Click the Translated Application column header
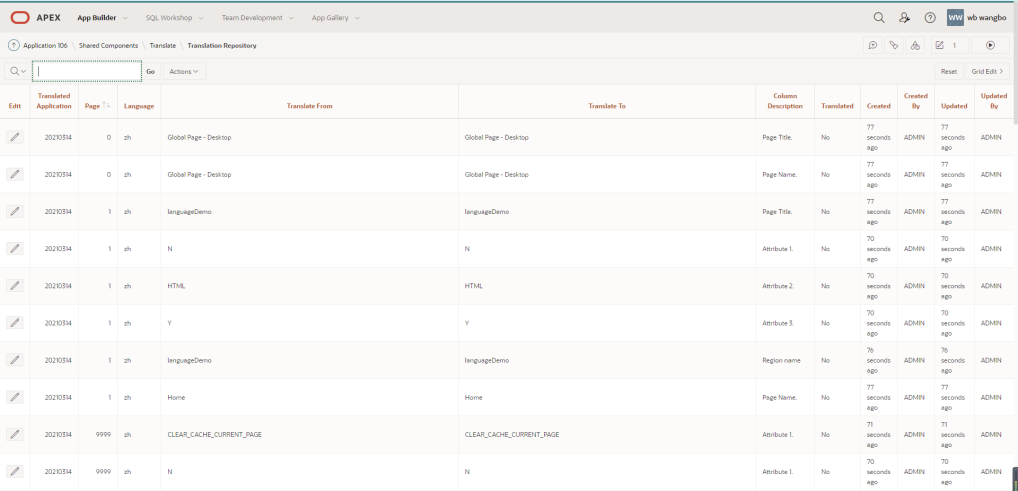Screen dimensions: 1018x491 tap(54, 101)
